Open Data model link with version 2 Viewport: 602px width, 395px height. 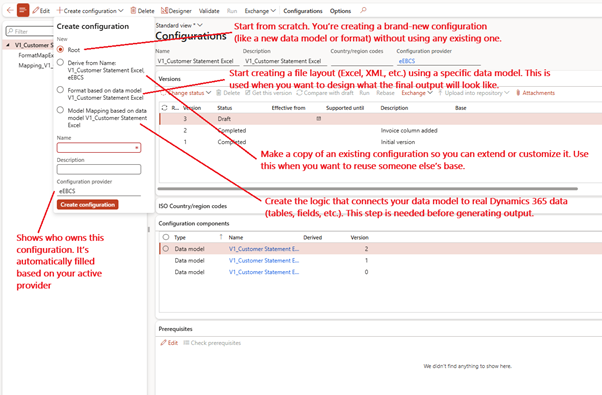click(x=264, y=249)
